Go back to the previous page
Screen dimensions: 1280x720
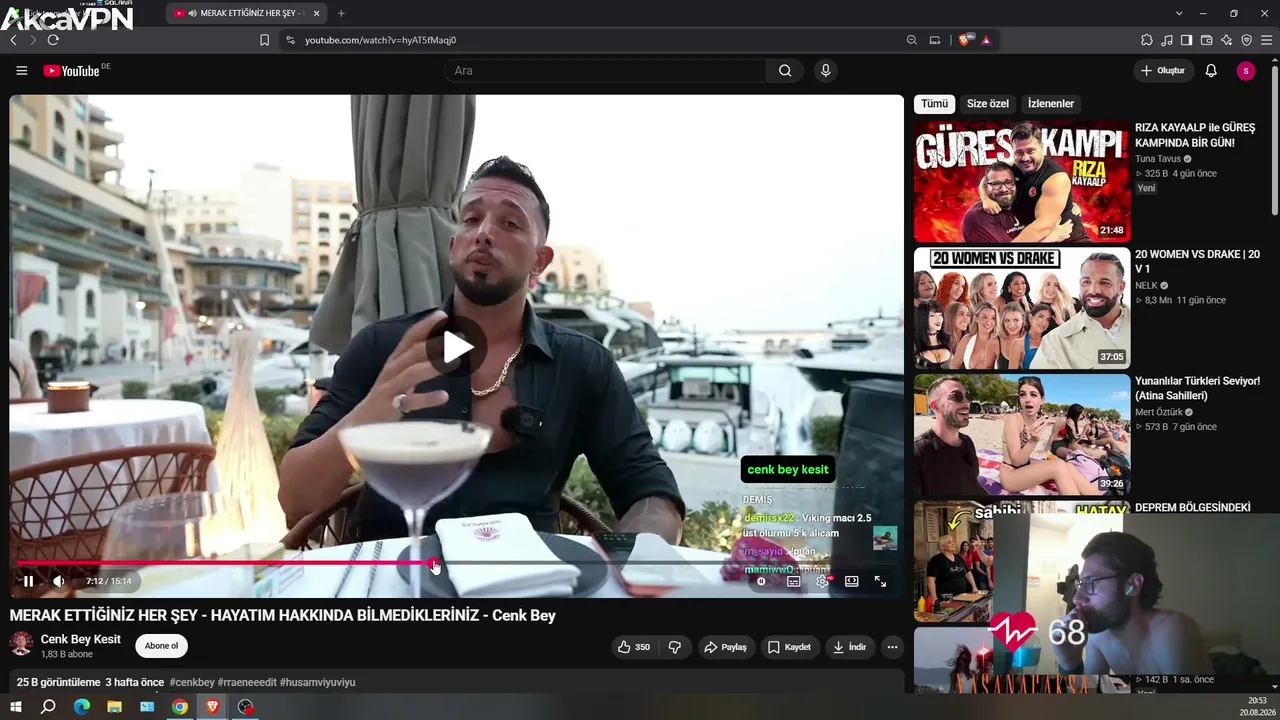click(x=13, y=40)
